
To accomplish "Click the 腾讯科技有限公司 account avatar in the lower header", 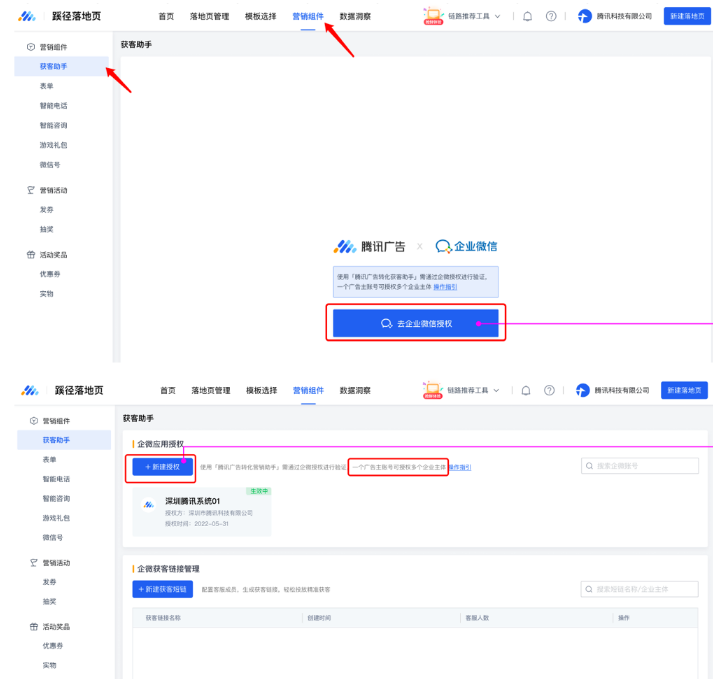I will (583, 390).
